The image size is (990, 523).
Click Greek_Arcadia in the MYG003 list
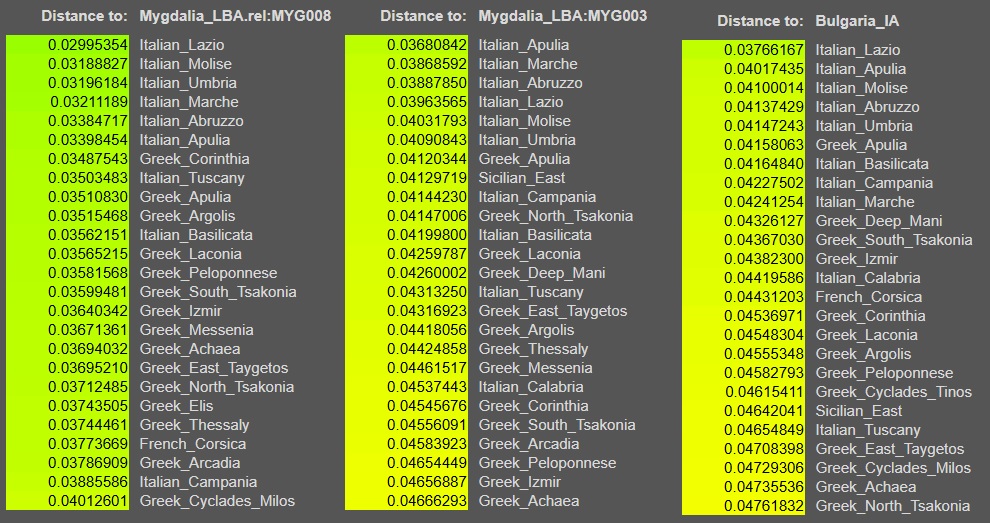[528, 443]
